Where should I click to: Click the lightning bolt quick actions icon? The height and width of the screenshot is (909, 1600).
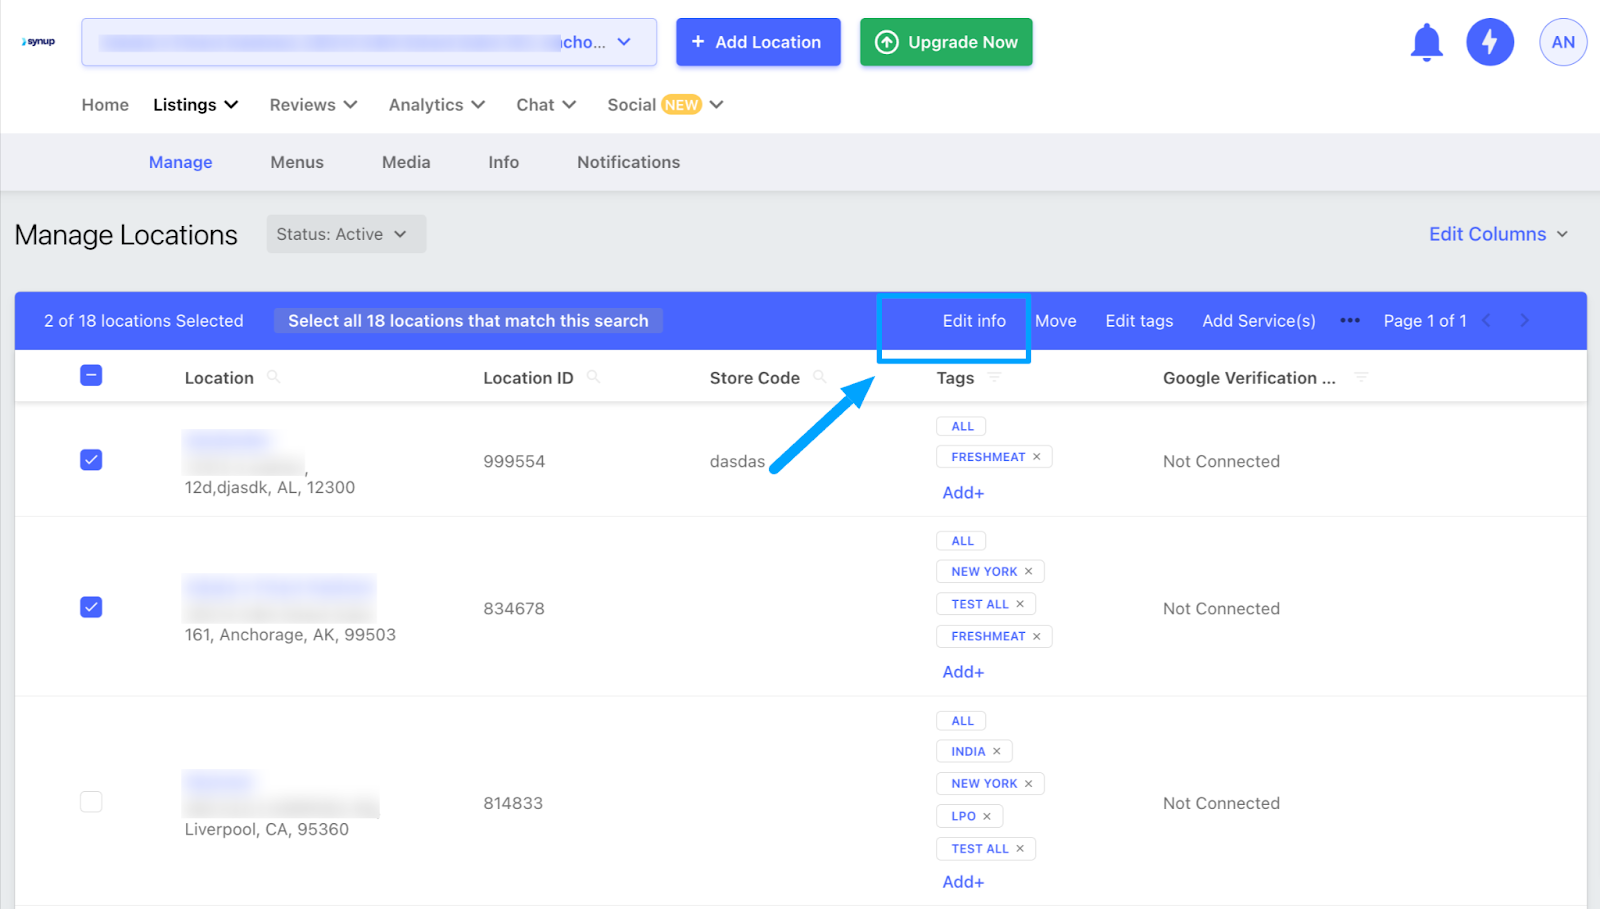tap(1490, 42)
